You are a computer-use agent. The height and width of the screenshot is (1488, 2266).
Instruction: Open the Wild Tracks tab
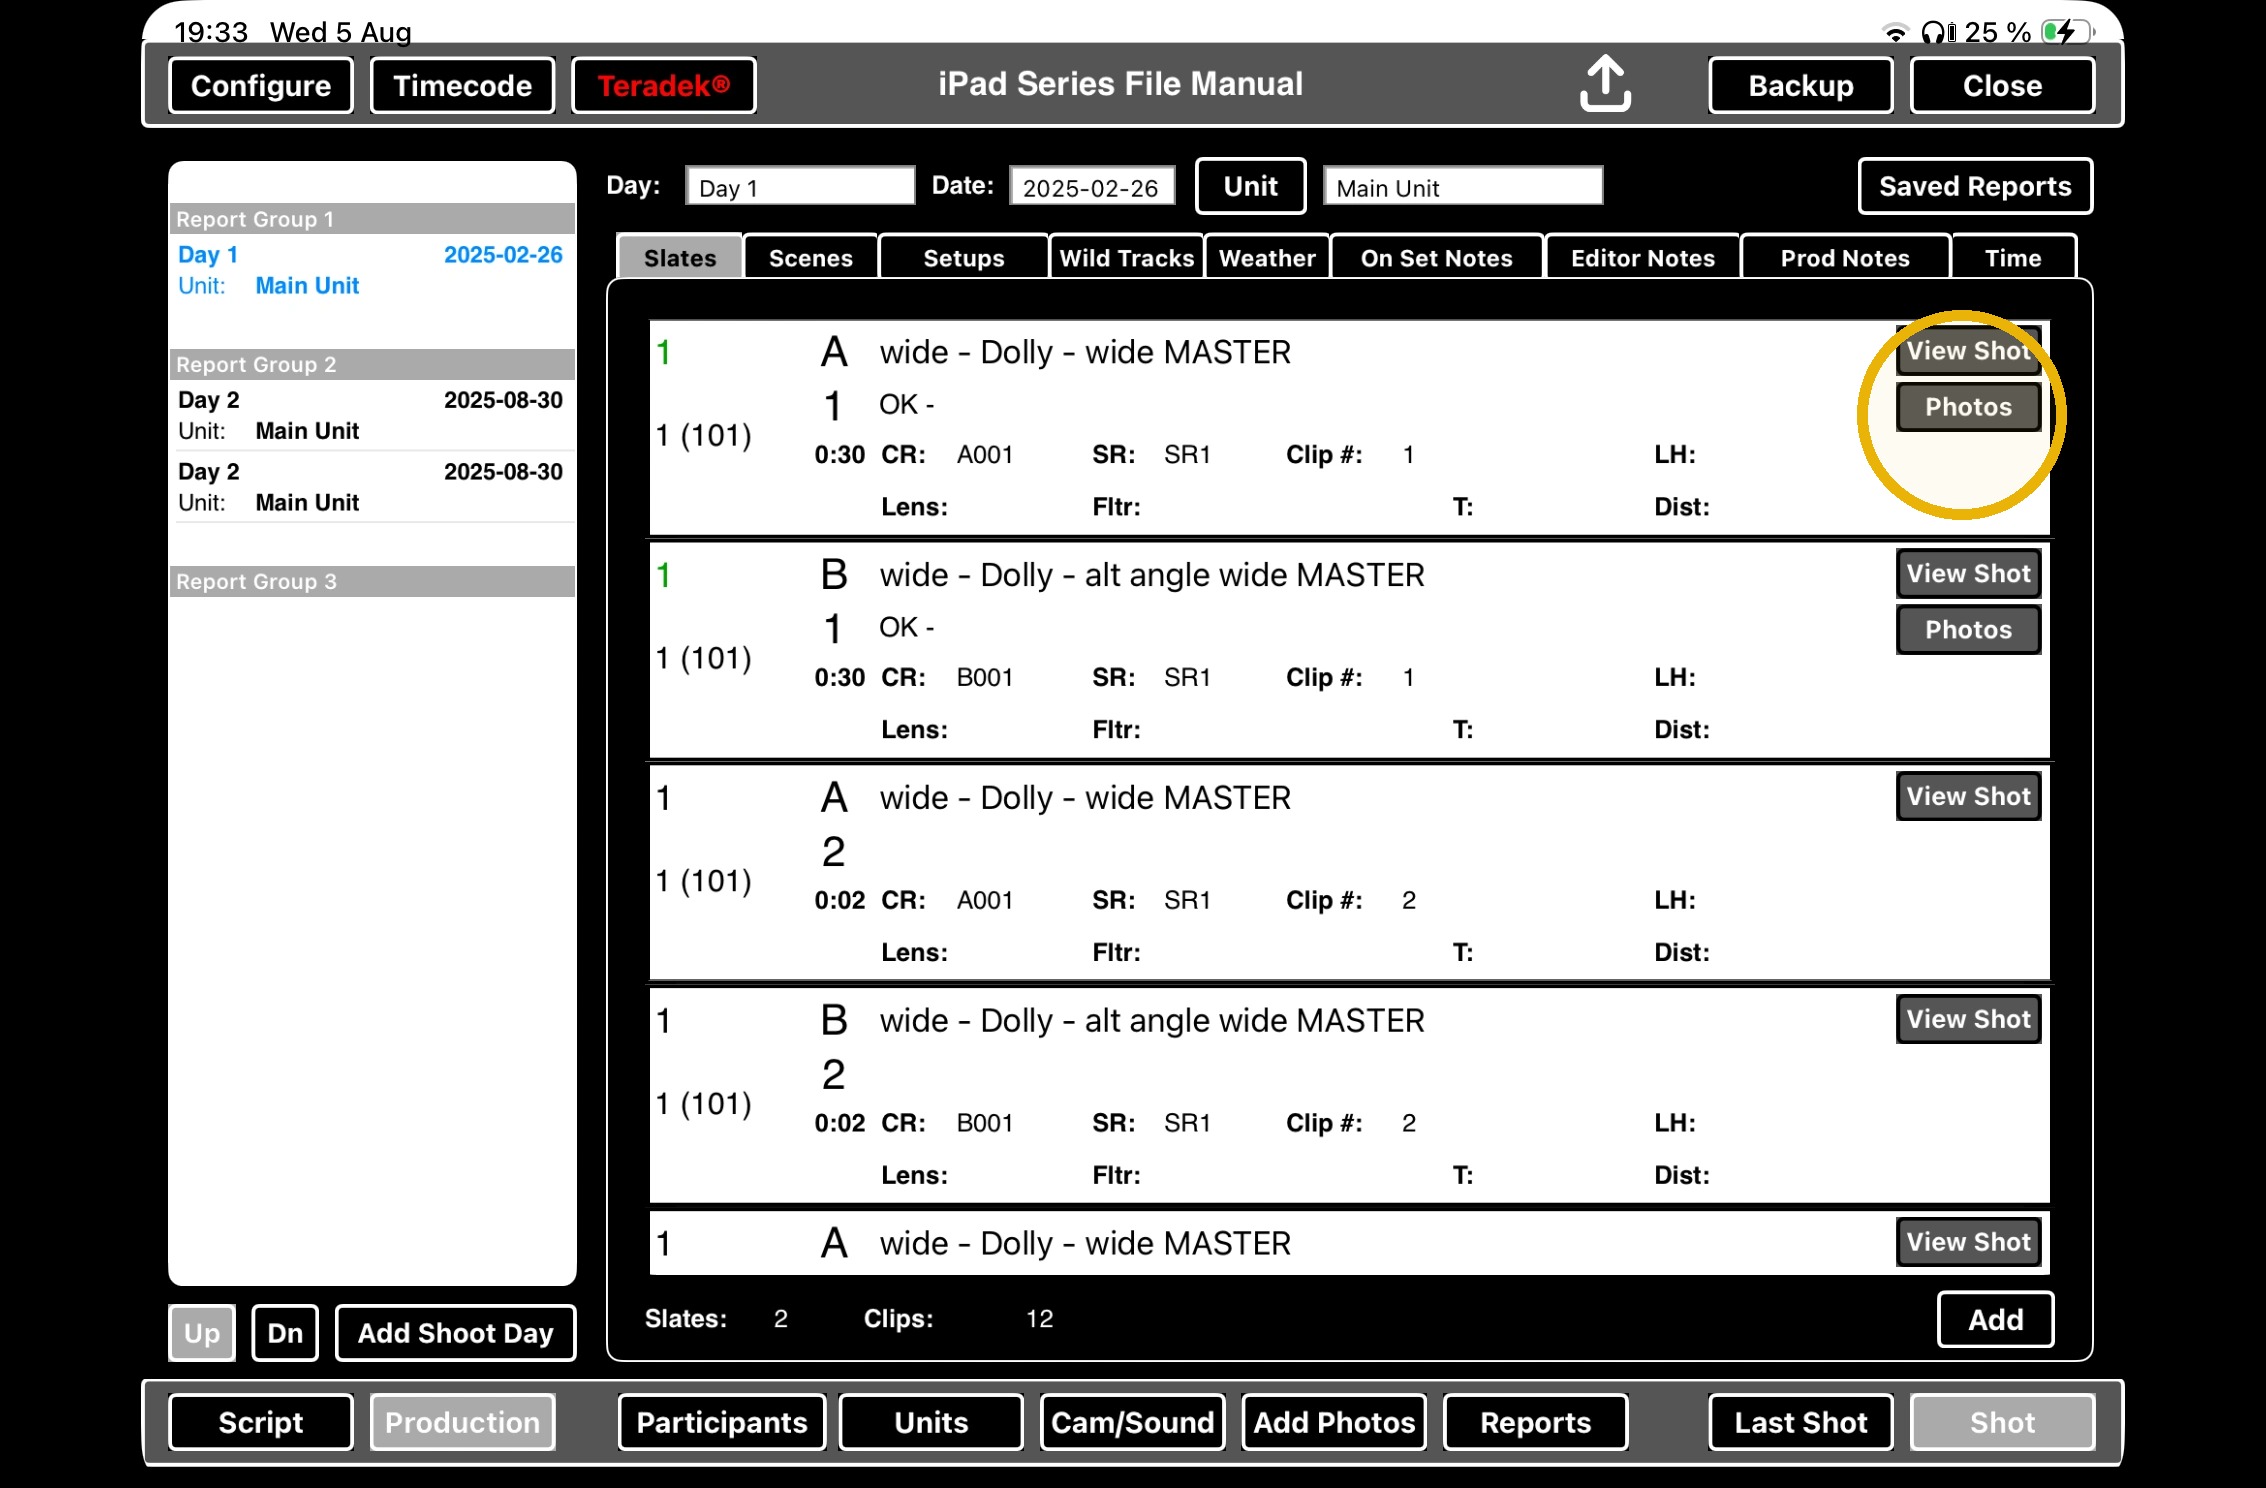point(1127,258)
